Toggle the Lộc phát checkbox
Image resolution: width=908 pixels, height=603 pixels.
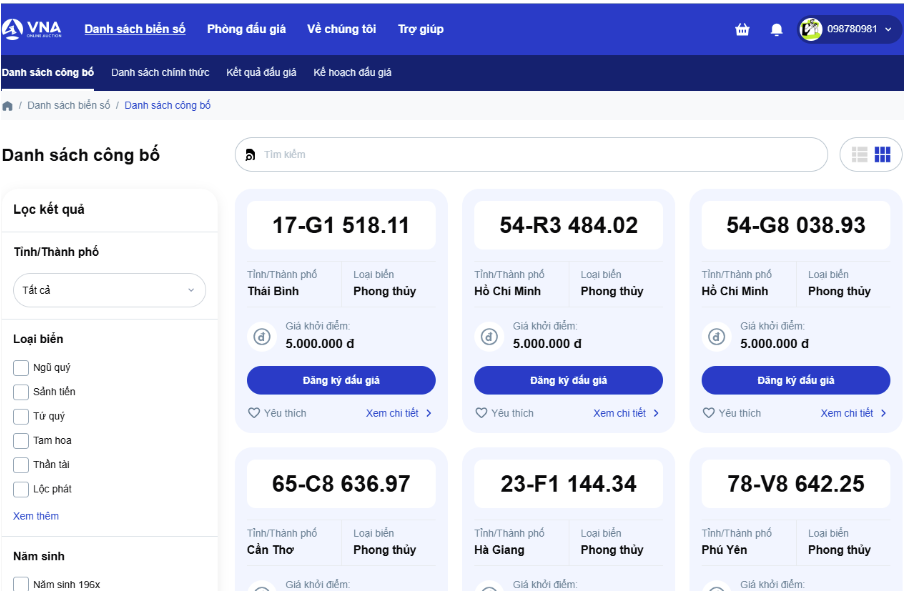pyautogui.click(x=21, y=489)
